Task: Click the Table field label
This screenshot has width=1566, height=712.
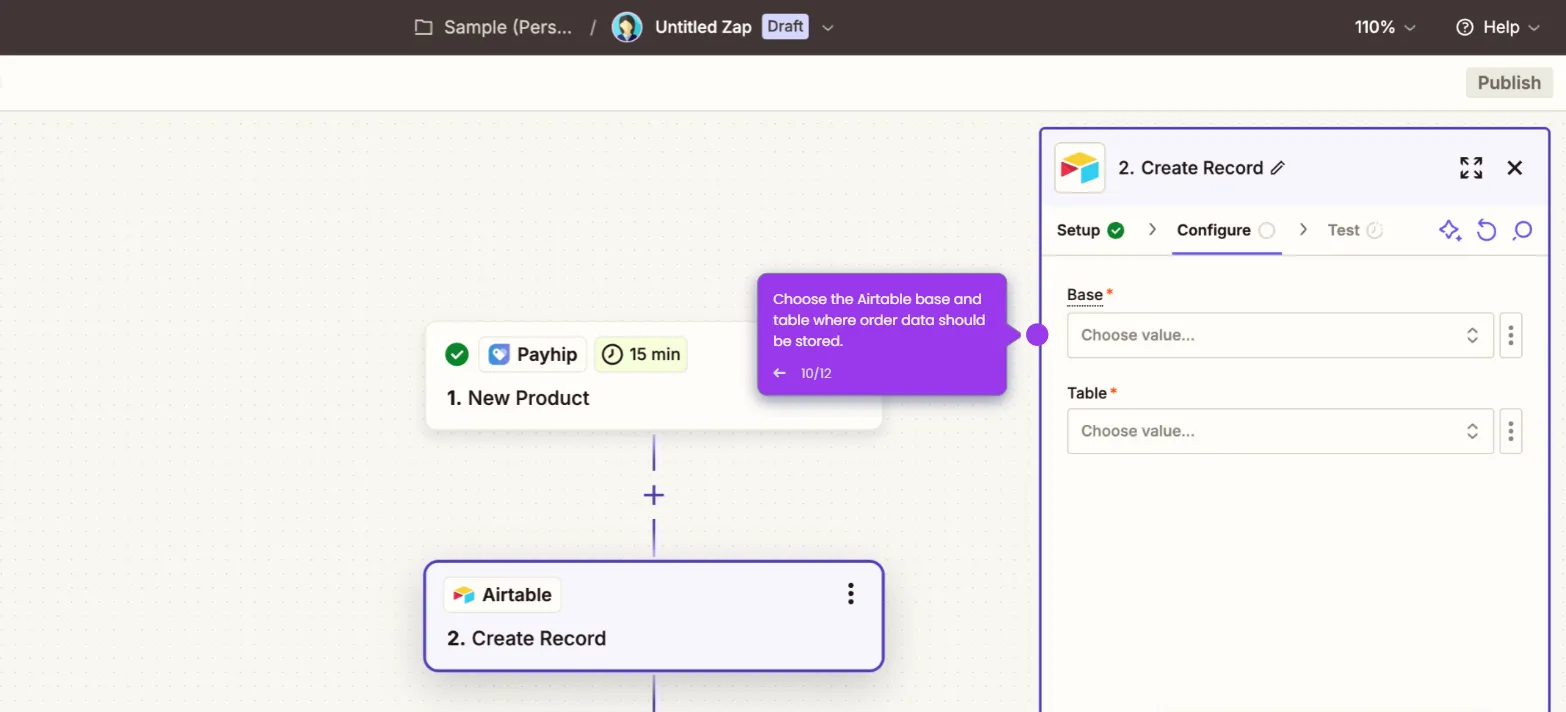Action: [x=1087, y=393]
